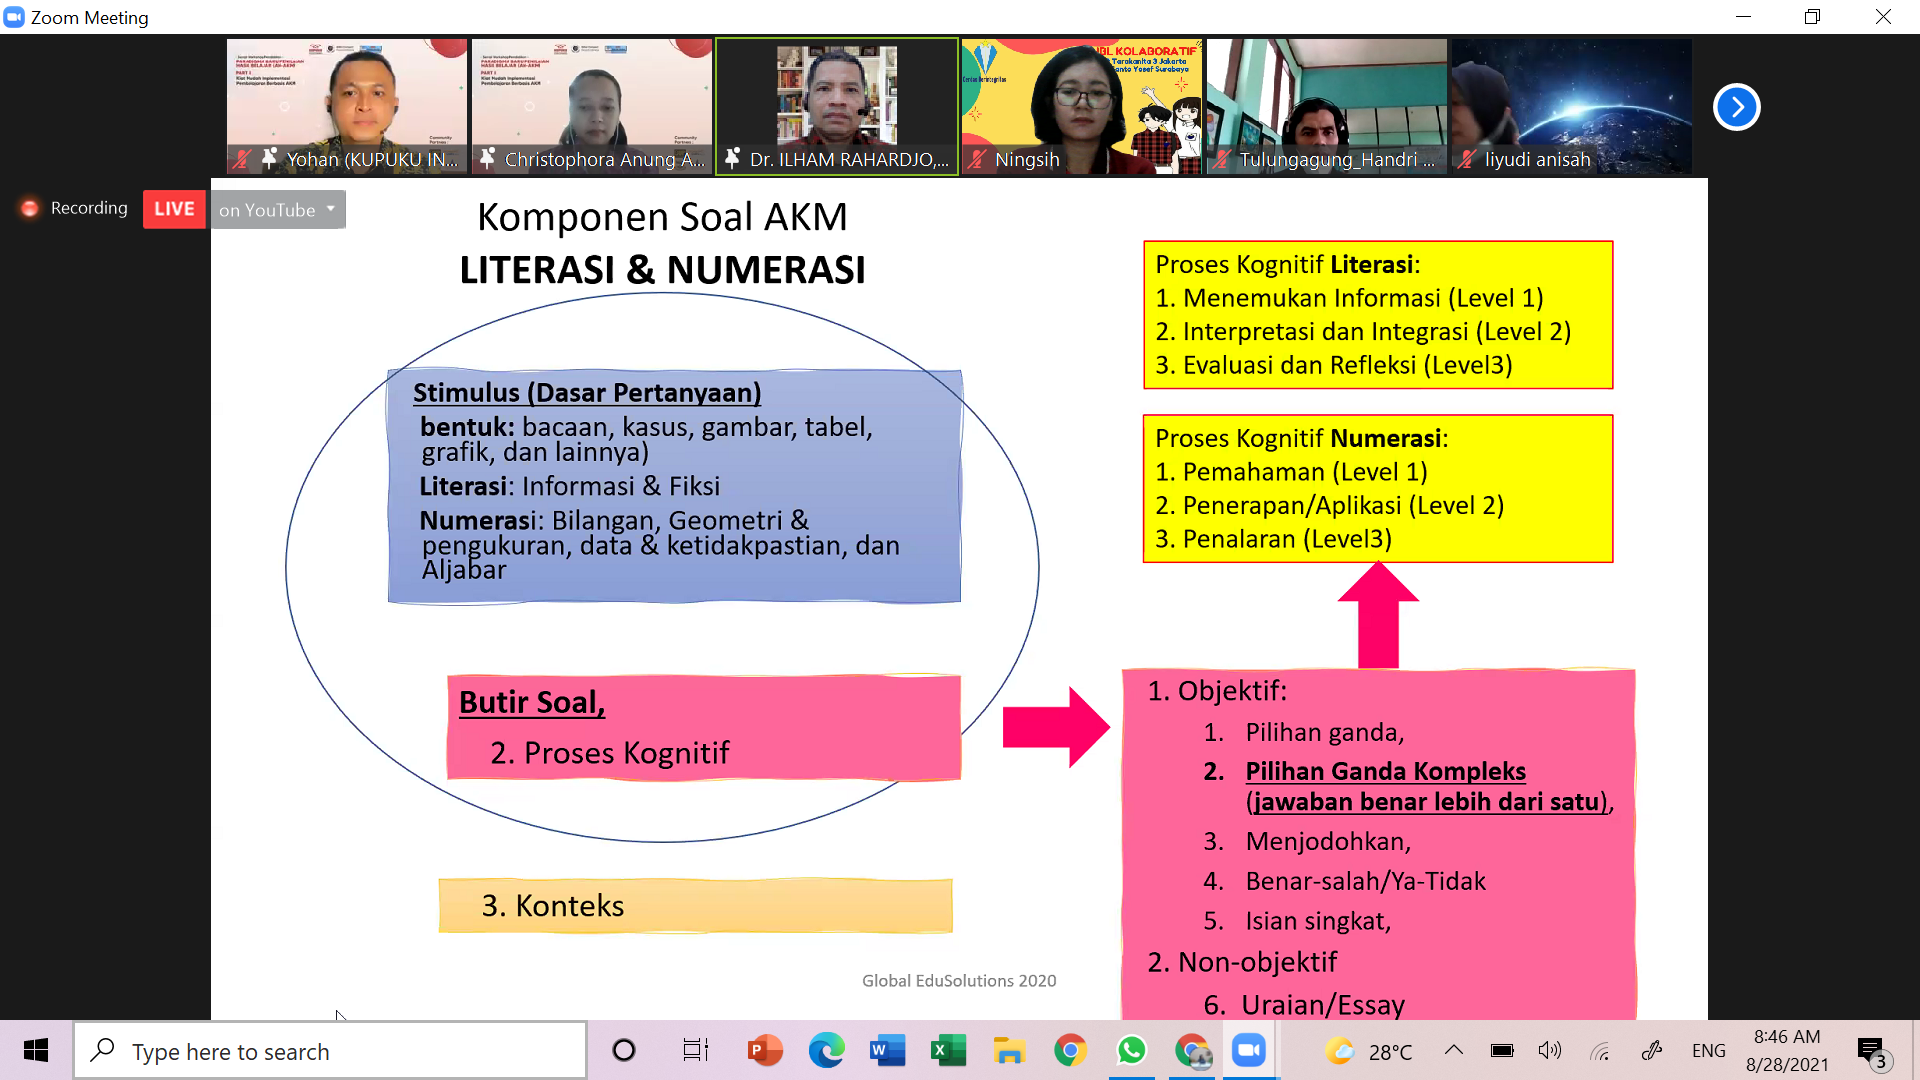Click '6. Uraian/Essay' list item

coord(1304,1004)
